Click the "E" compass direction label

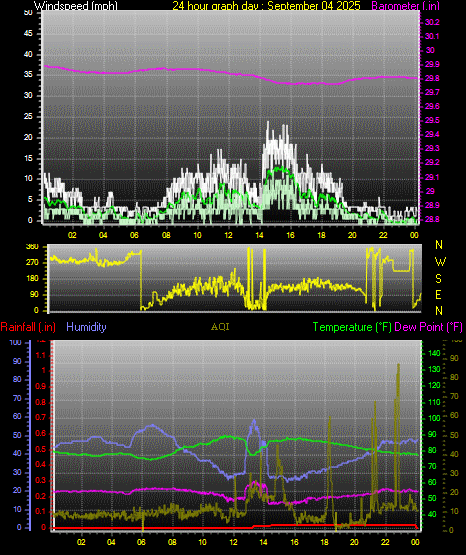coord(438,295)
